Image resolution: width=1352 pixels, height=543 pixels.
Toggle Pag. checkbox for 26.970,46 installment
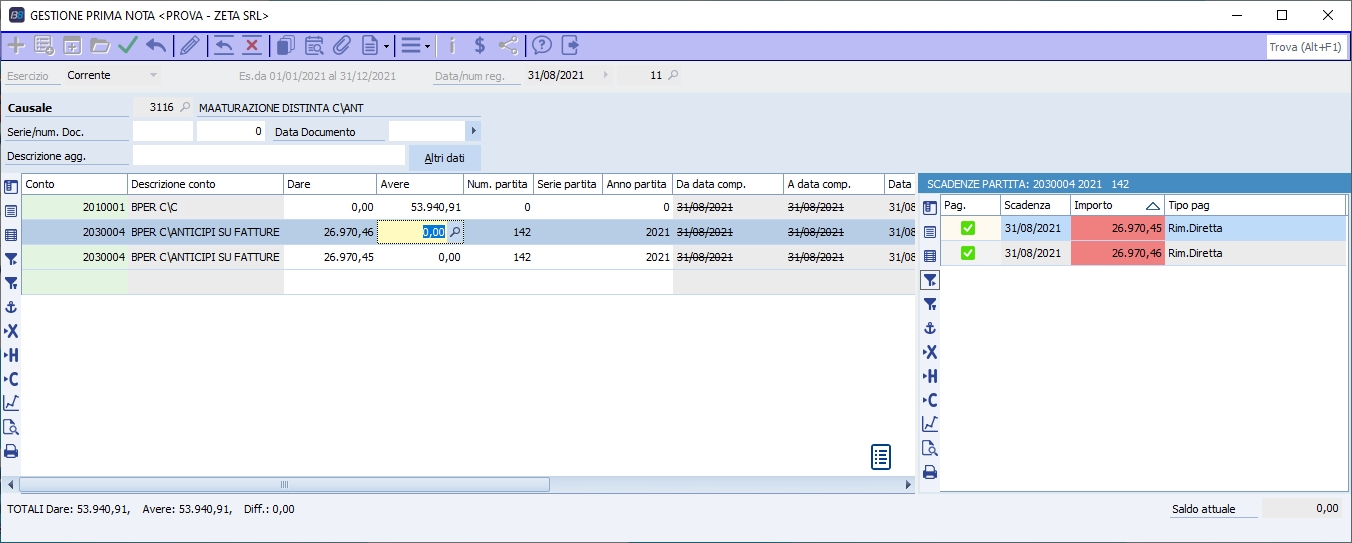coord(968,253)
